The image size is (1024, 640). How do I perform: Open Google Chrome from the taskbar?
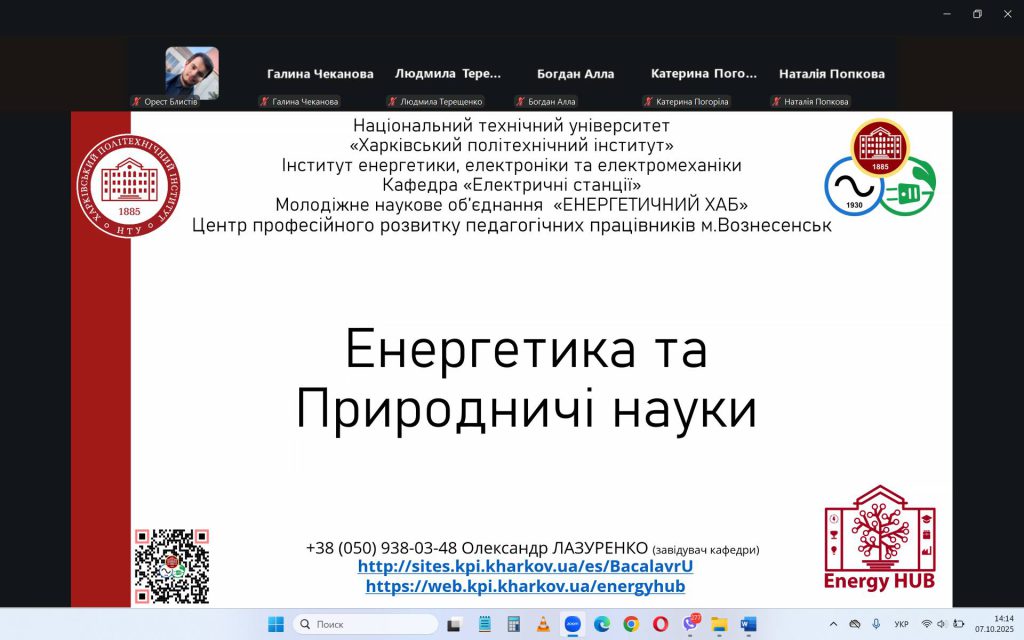click(x=631, y=624)
